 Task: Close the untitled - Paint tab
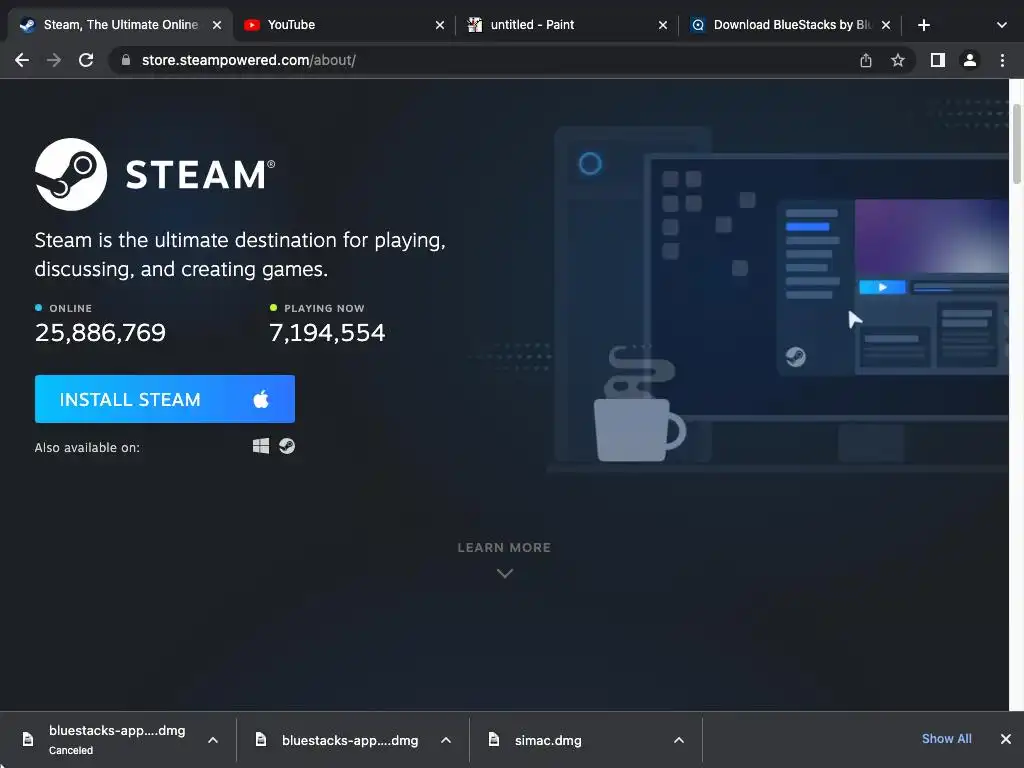[663, 25]
